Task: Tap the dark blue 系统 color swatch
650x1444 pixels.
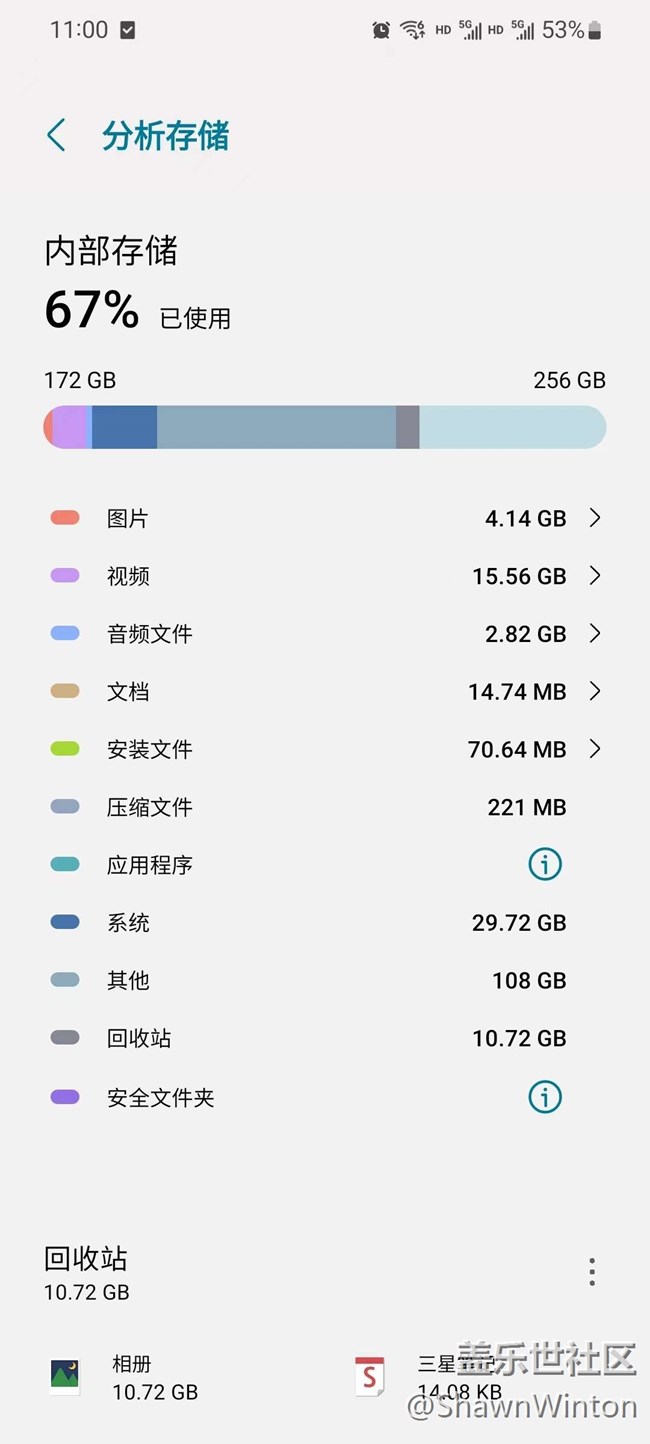Action: pos(65,923)
